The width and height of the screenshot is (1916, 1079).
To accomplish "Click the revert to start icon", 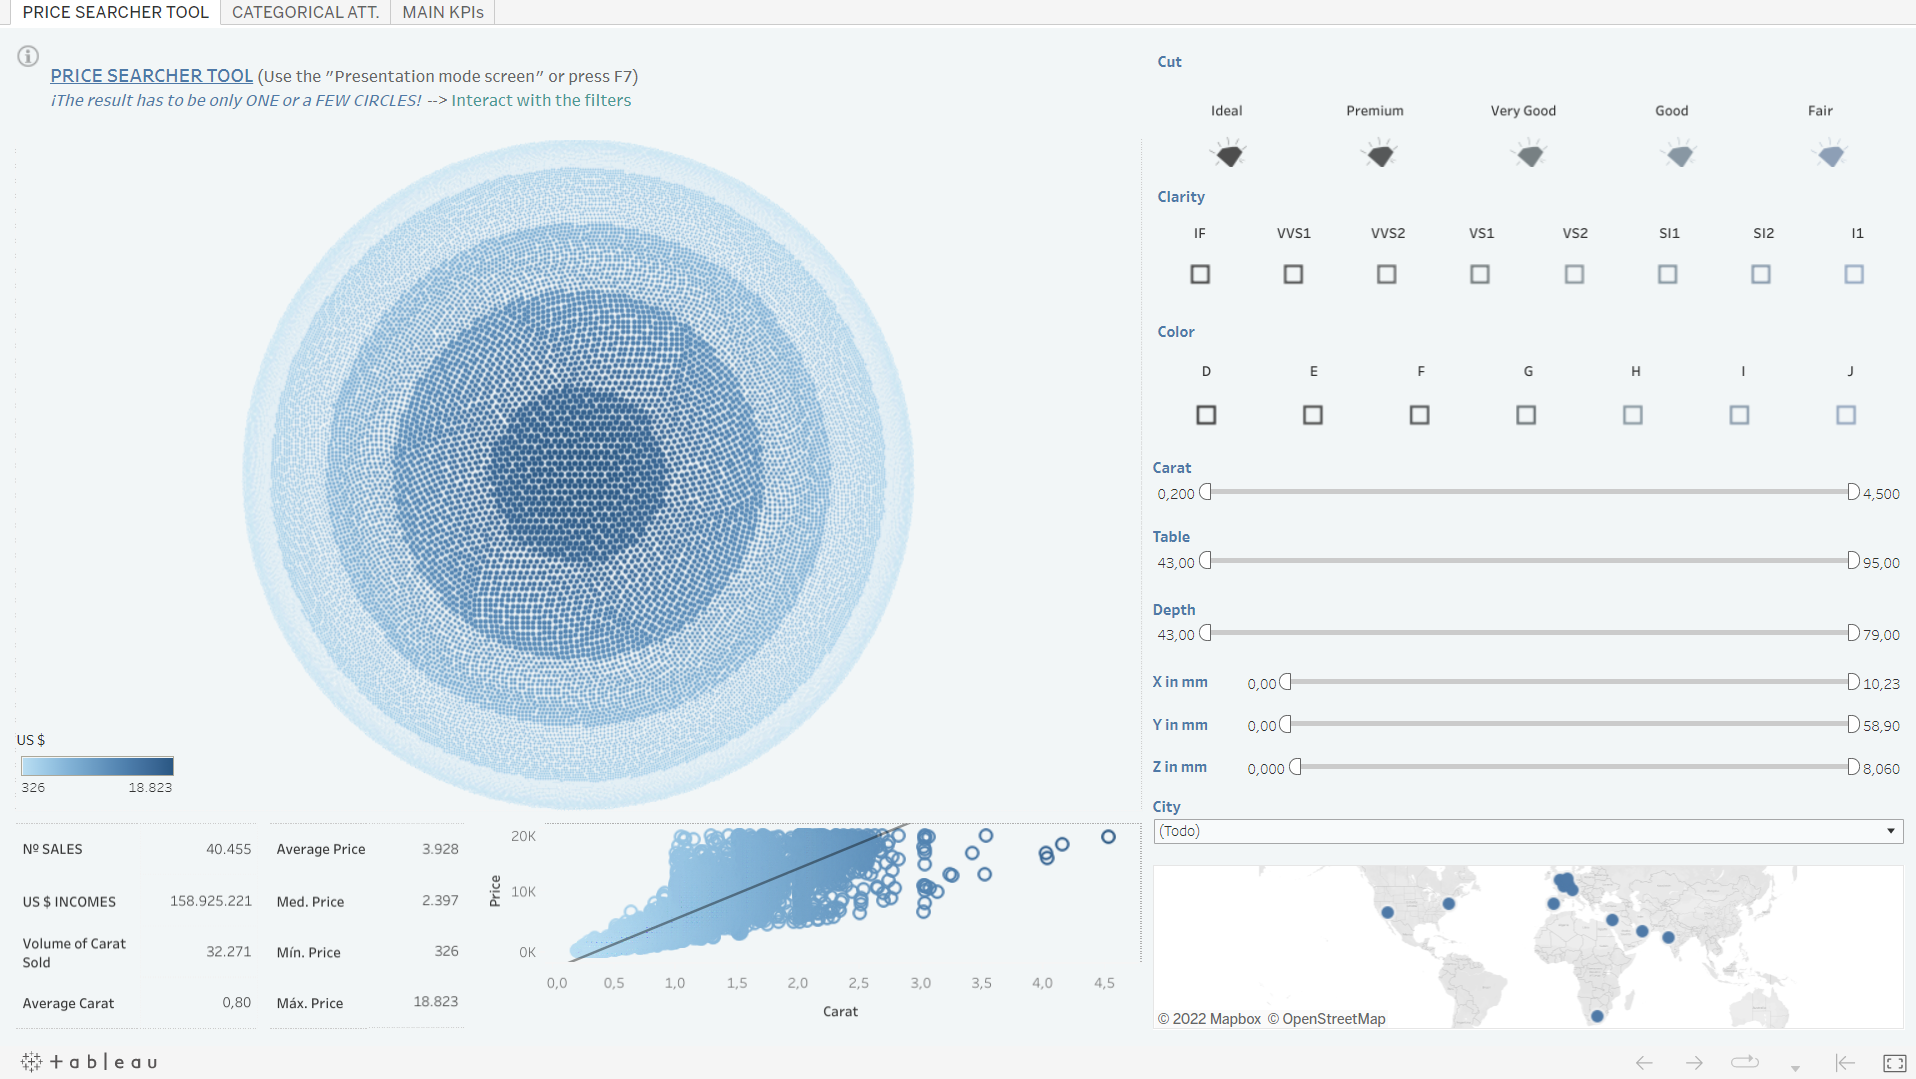I will 1845,1062.
